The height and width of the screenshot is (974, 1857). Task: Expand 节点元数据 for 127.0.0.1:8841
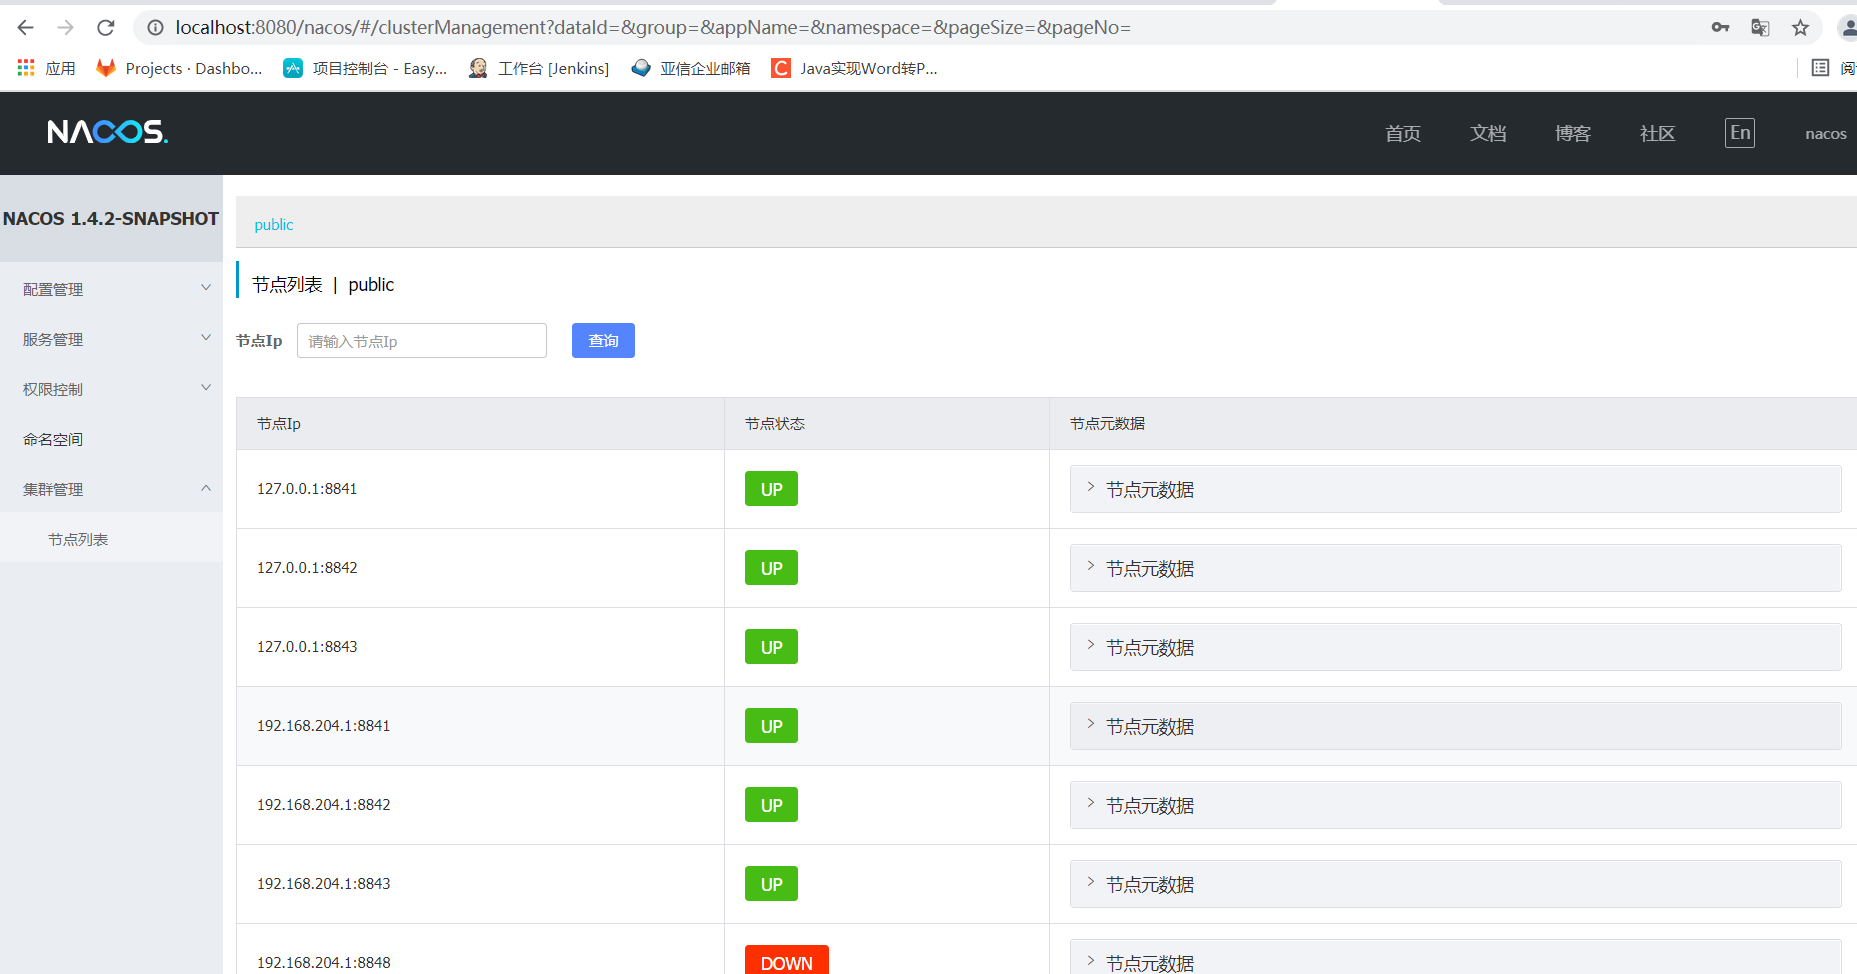tap(1456, 489)
